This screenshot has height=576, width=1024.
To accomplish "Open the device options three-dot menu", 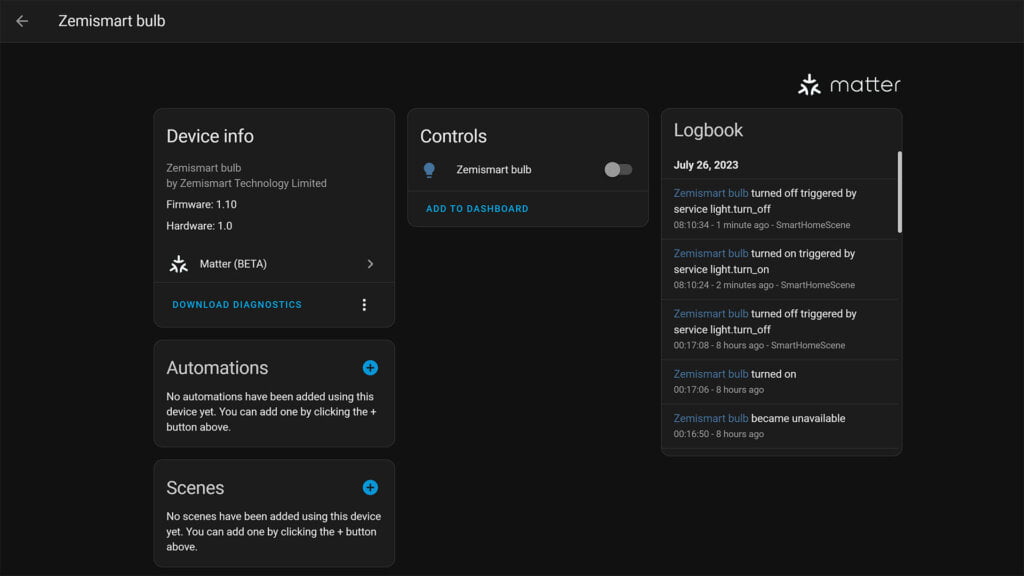I will tap(364, 305).
